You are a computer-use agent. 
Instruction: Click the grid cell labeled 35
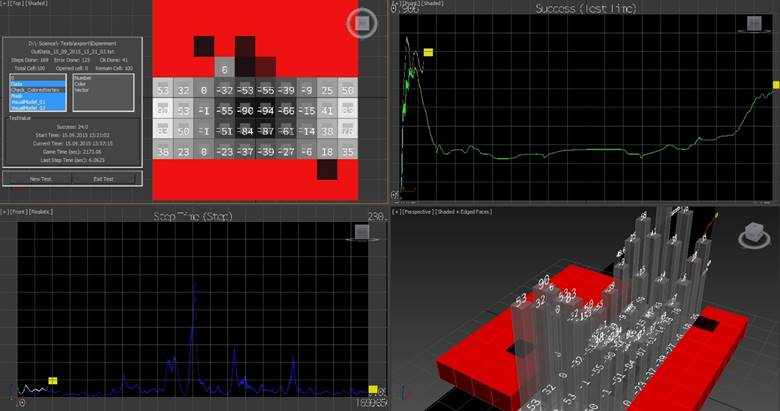(347, 149)
